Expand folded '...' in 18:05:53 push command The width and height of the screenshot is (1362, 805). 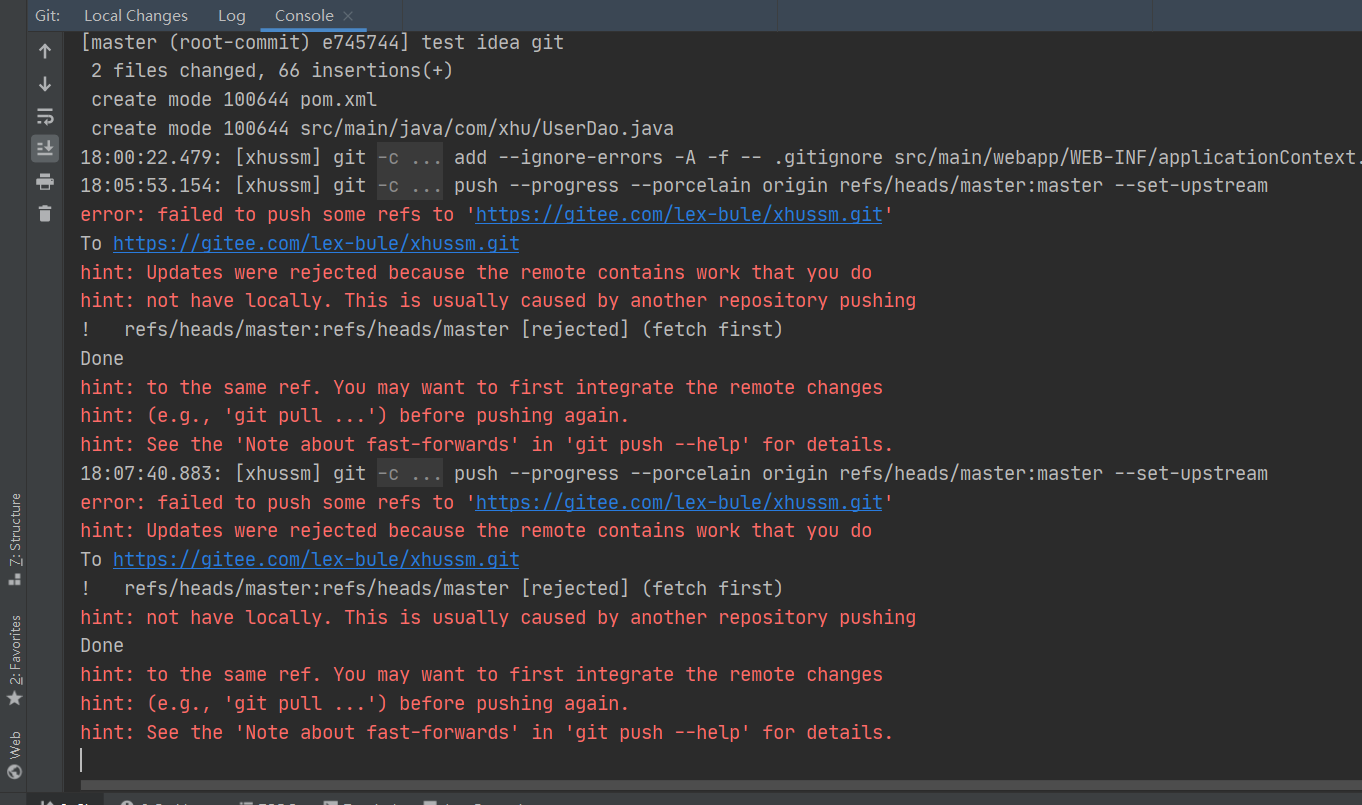point(410,186)
